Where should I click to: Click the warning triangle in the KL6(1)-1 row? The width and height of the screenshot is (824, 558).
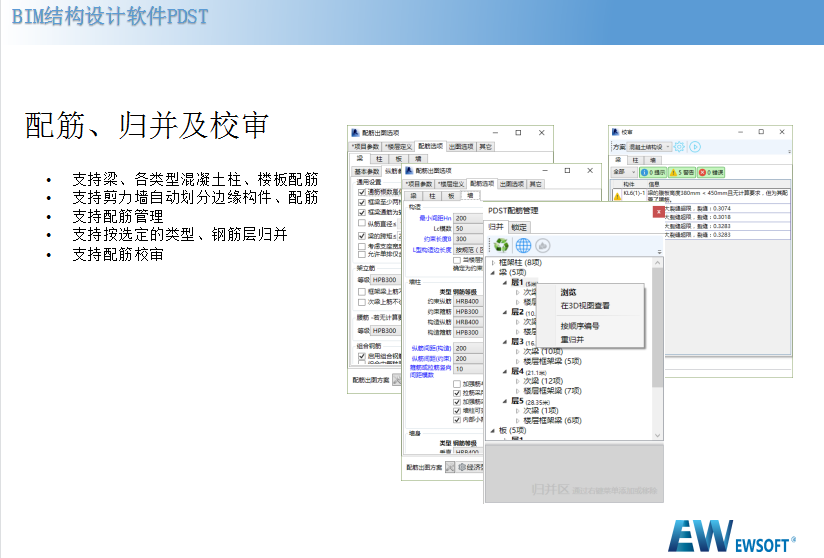tap(617, 197)
